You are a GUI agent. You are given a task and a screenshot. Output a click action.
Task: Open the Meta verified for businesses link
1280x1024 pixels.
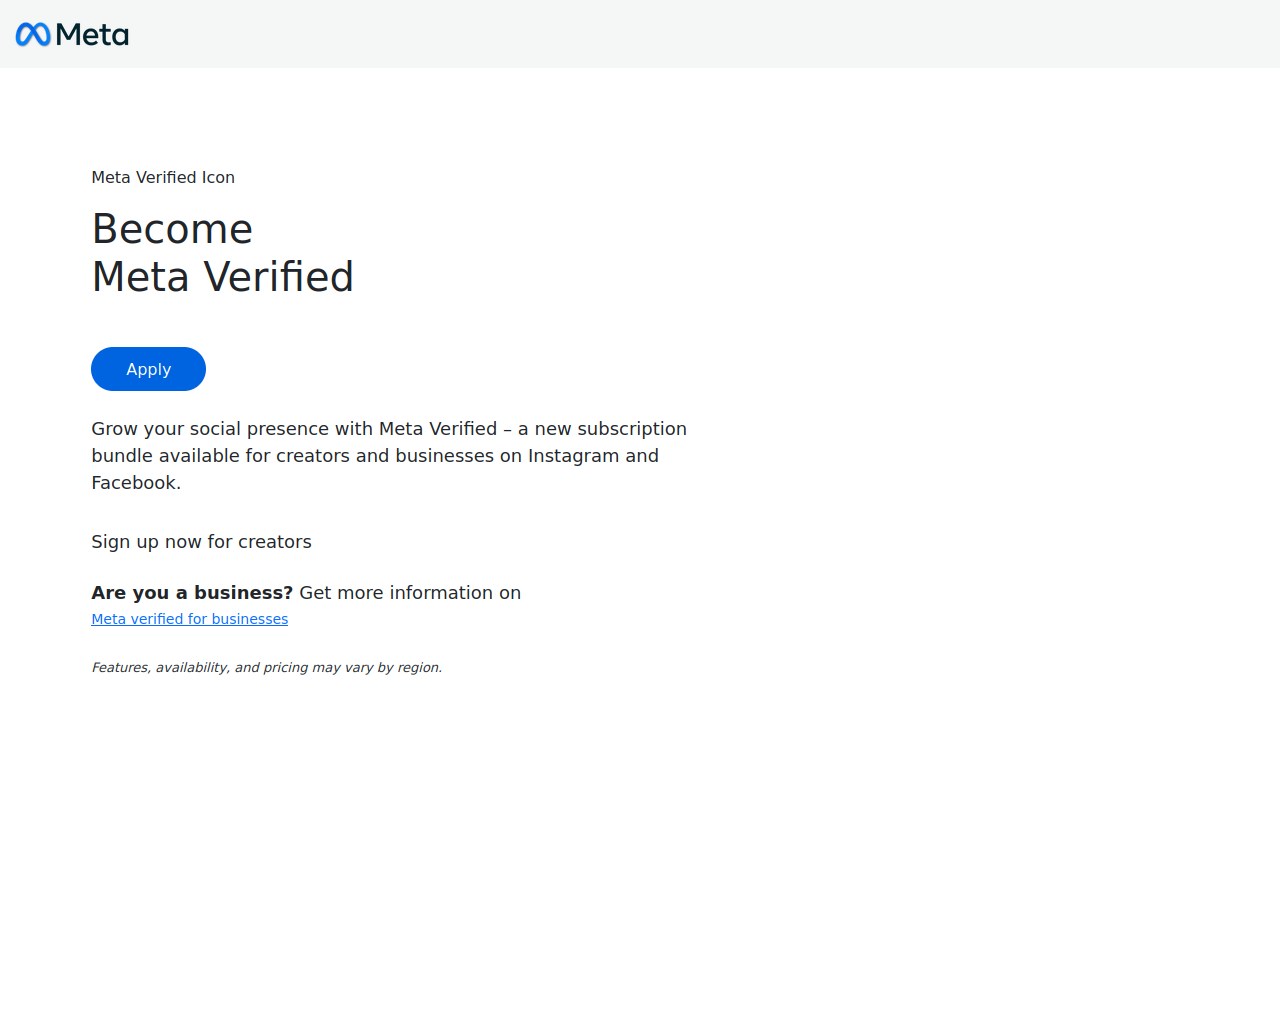[190, 619]
